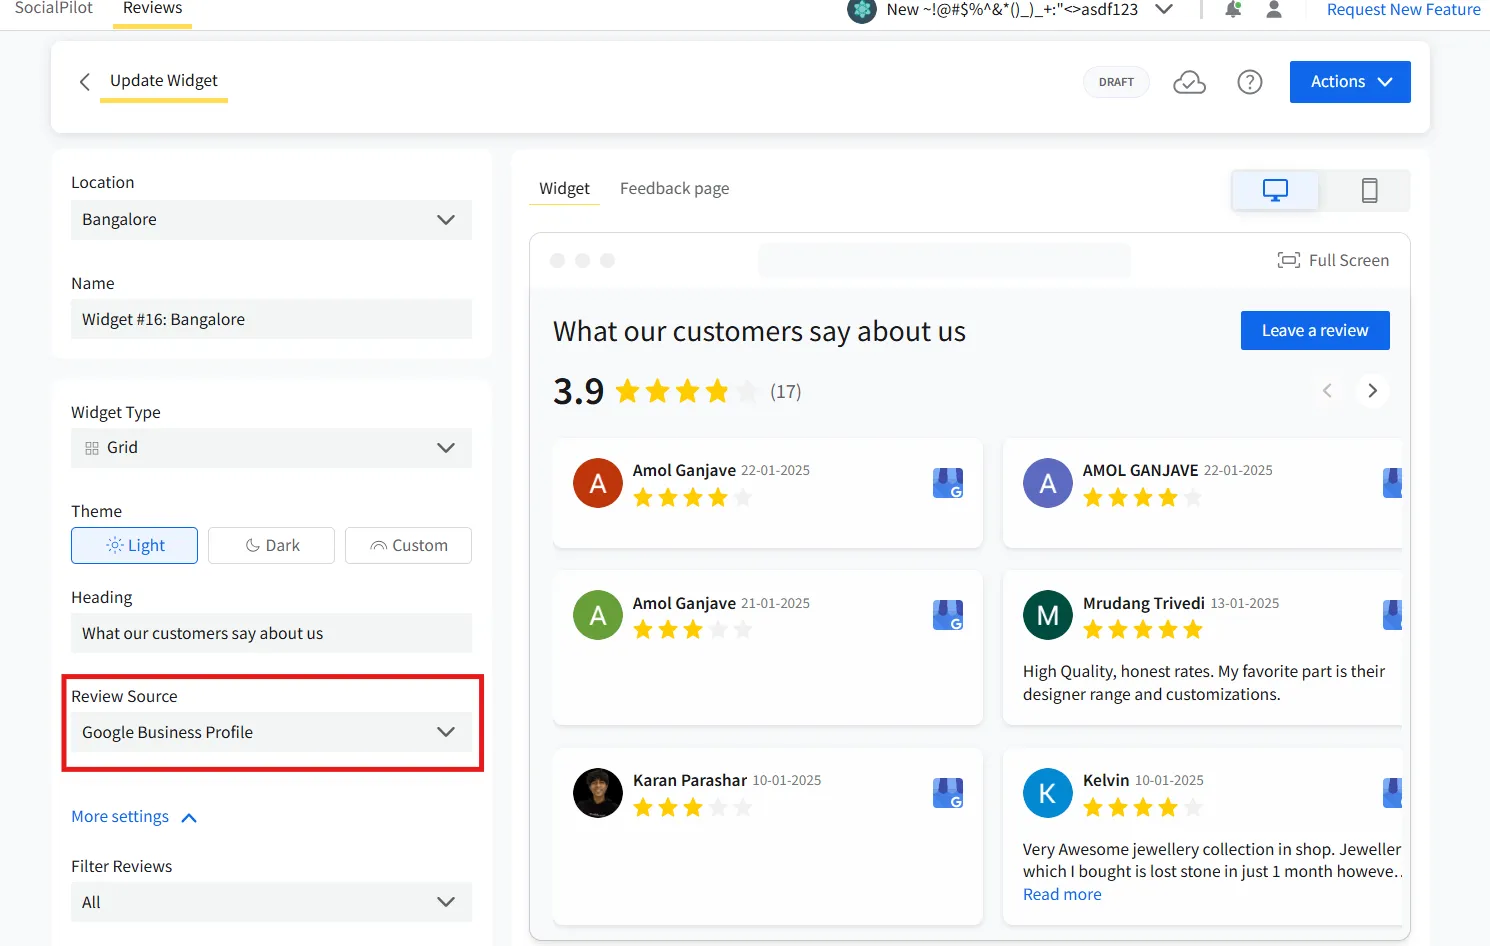Open the Location dropdown showing Bangalore
The image size is (1490, 946).
271,219
